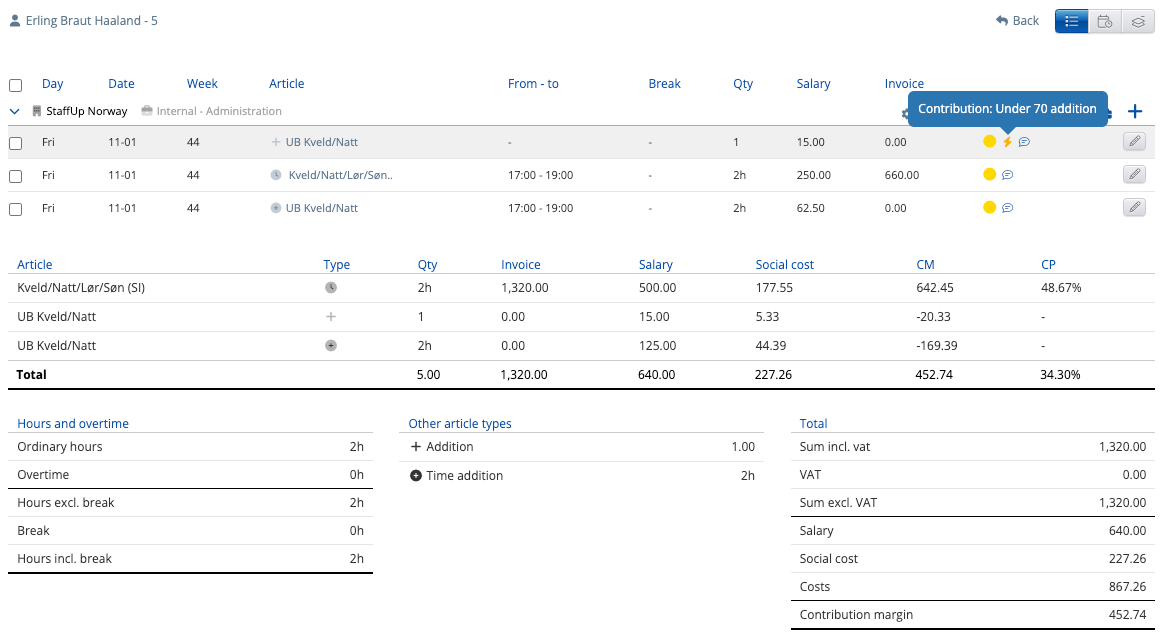This screenshot has width=1169, height=641.
Task: Click the Week column header
Action: pos(202,84)
